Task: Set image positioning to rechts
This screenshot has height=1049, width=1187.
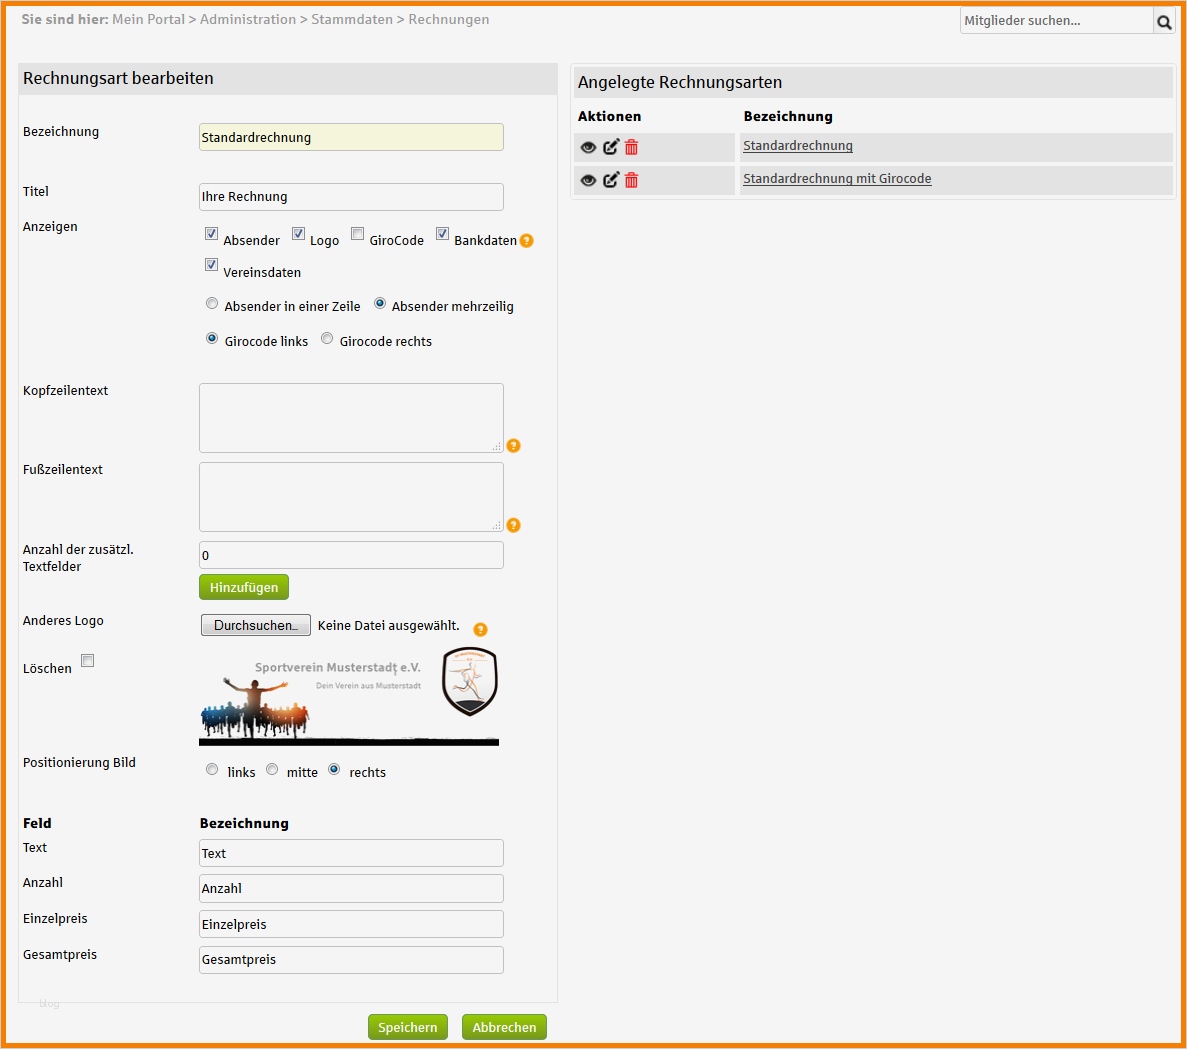Action: (x=334, y=770)
